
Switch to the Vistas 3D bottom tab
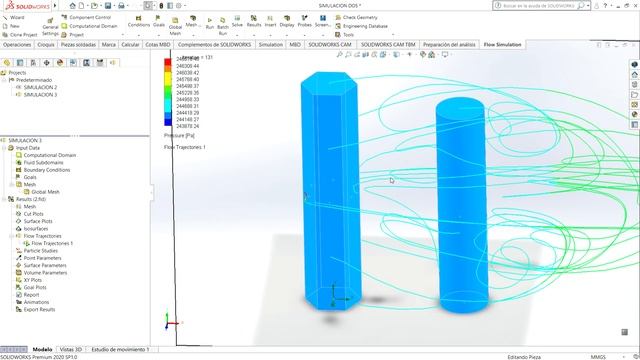[71, 349]
